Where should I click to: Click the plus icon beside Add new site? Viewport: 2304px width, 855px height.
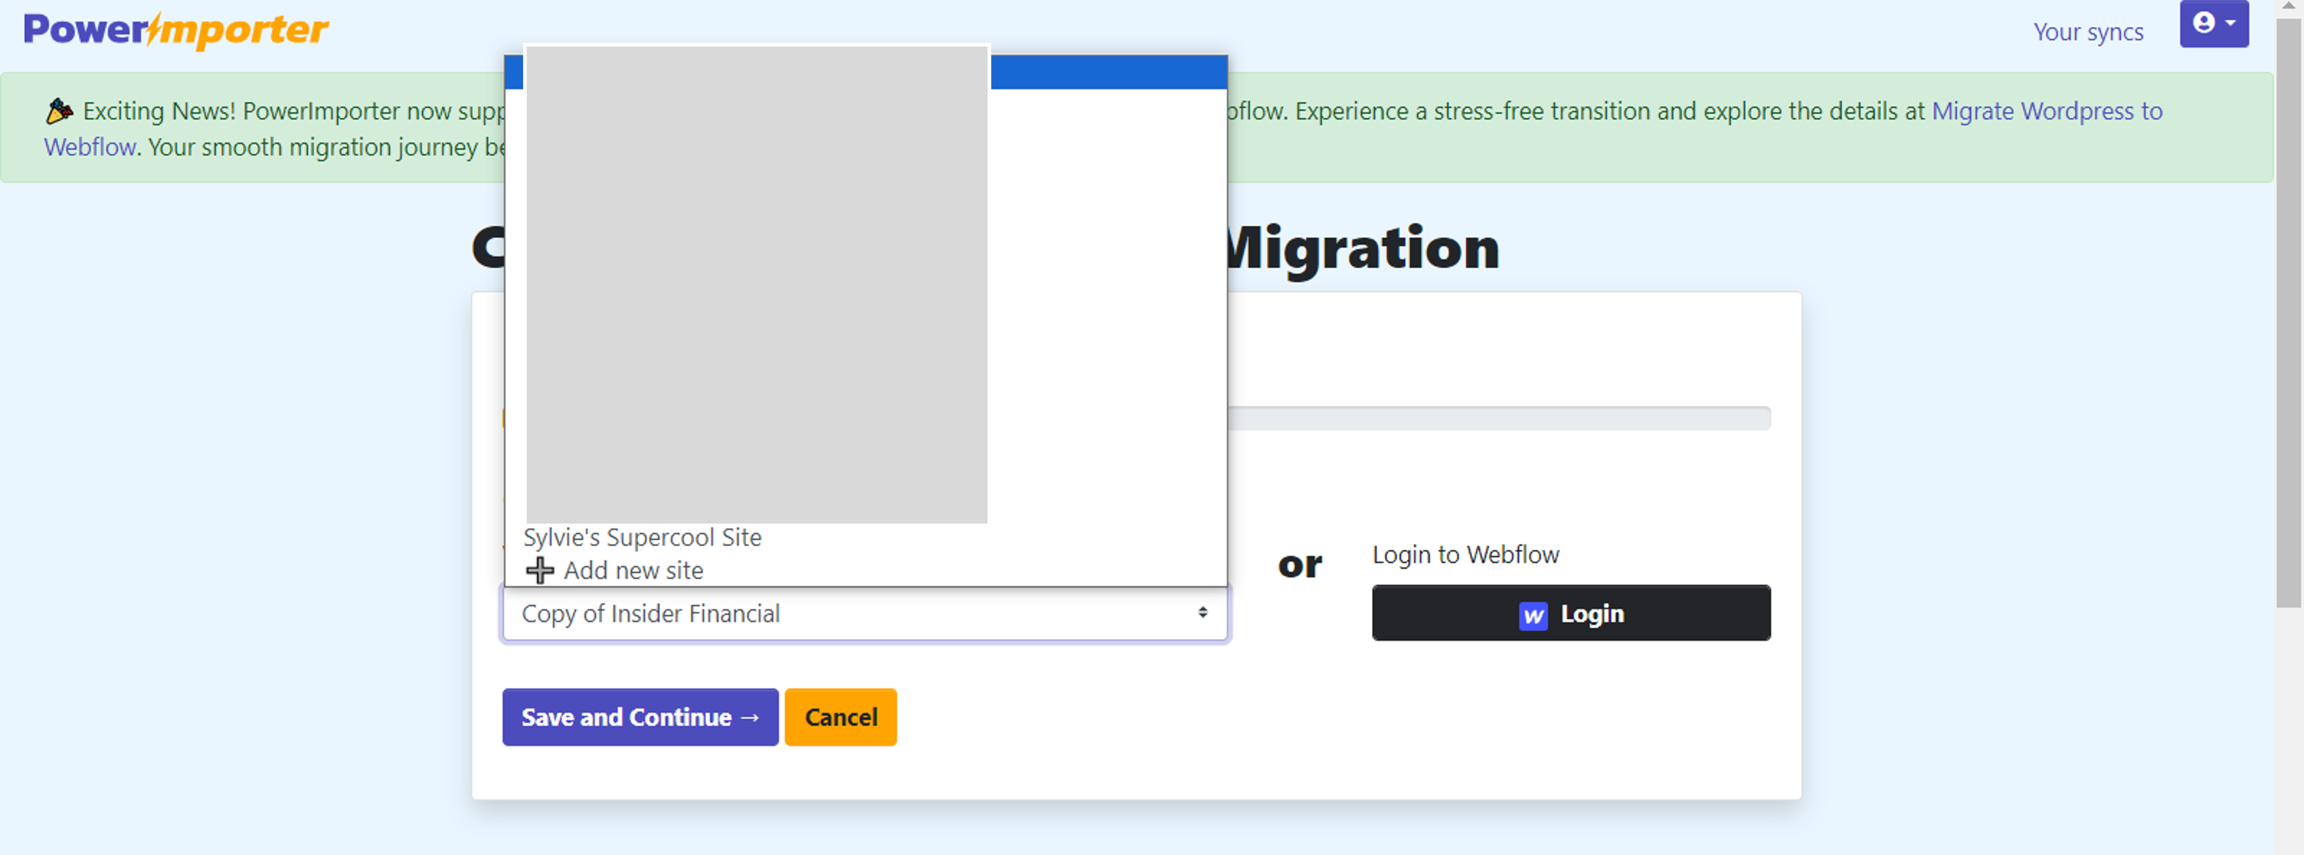click(x=540, y=570)
